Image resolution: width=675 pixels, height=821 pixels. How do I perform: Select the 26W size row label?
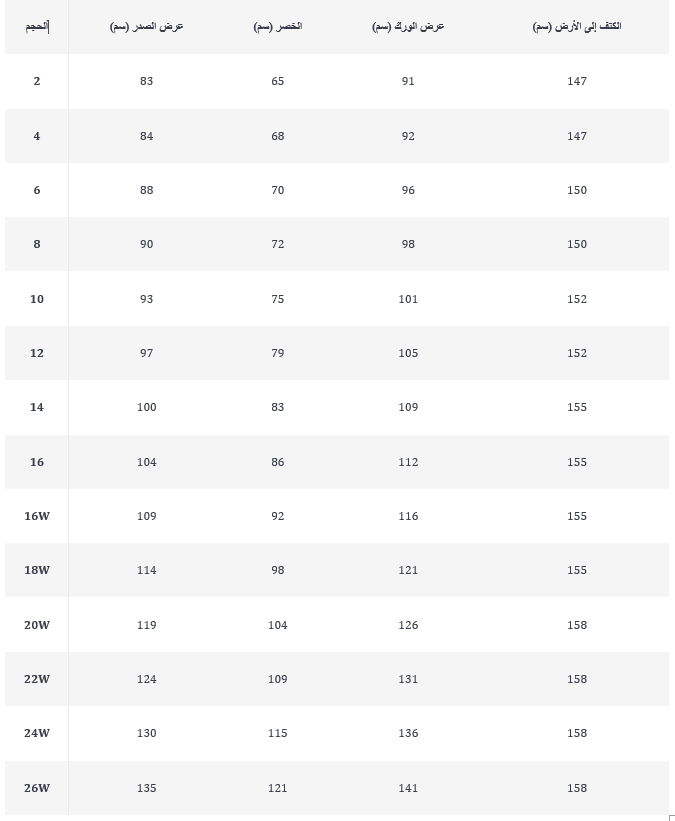[x=37, y=788]
